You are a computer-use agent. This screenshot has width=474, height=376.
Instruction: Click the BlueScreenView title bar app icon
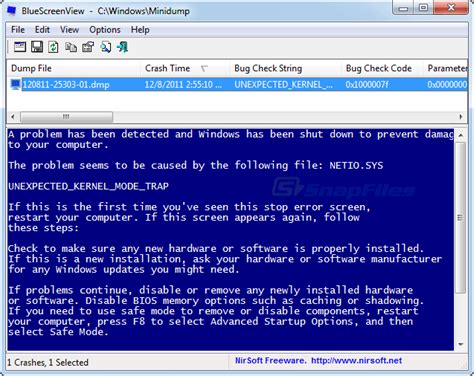tap(11, 11)
